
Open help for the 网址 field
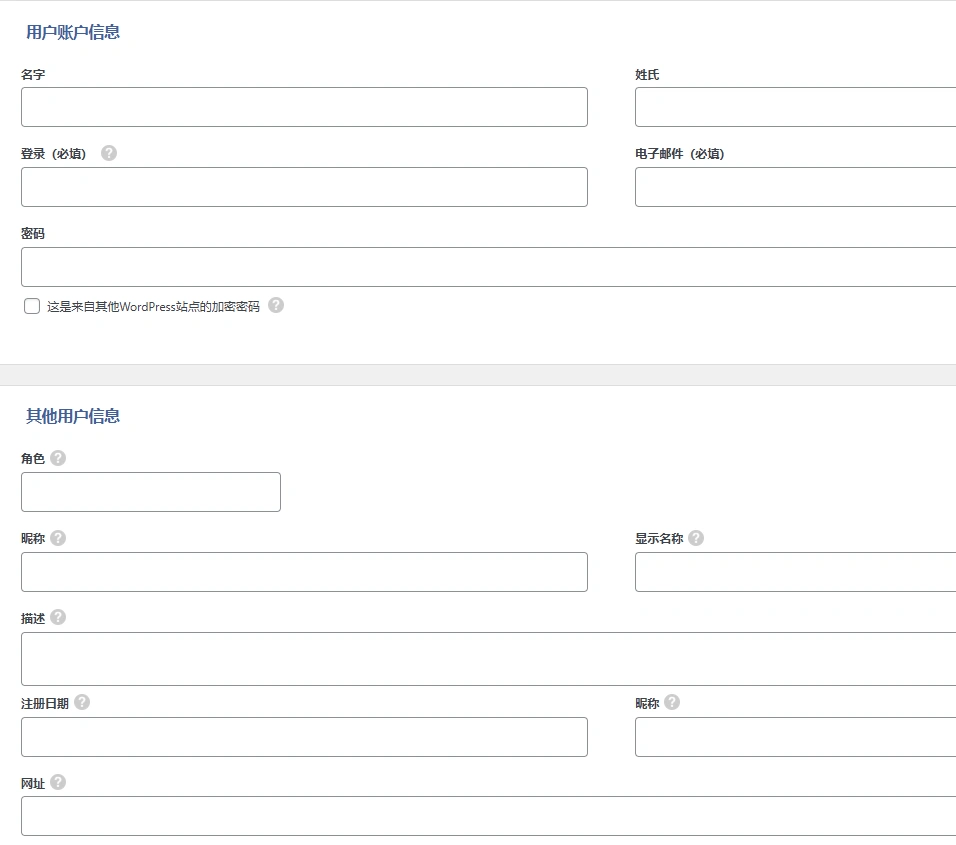click(x=58, y=782)
